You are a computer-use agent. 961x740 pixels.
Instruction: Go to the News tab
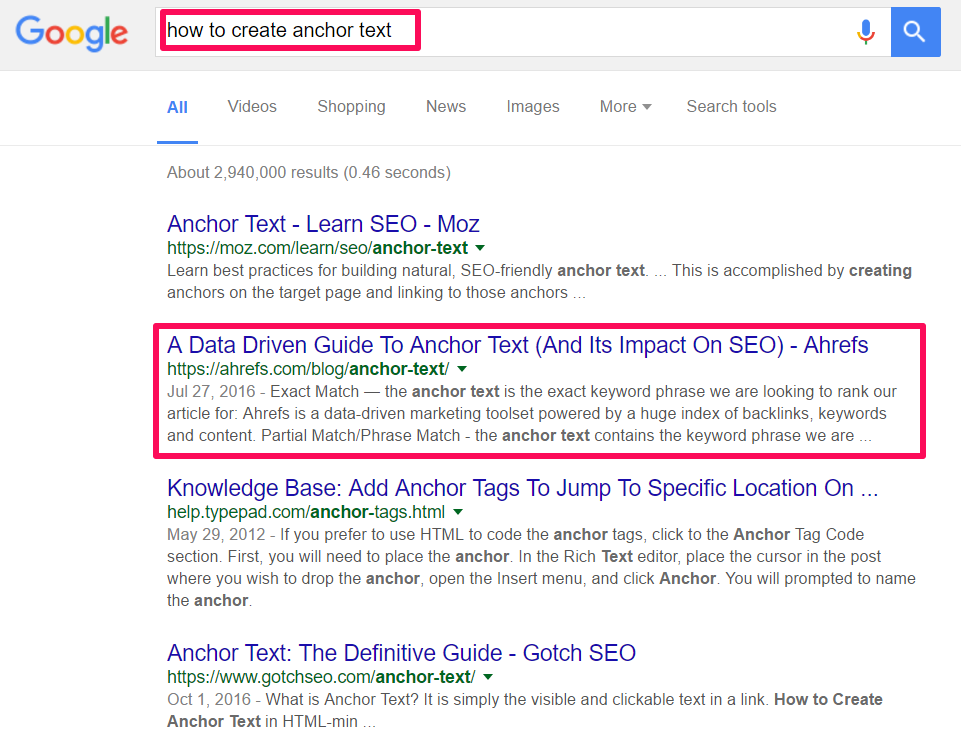(x=446, y=107)
